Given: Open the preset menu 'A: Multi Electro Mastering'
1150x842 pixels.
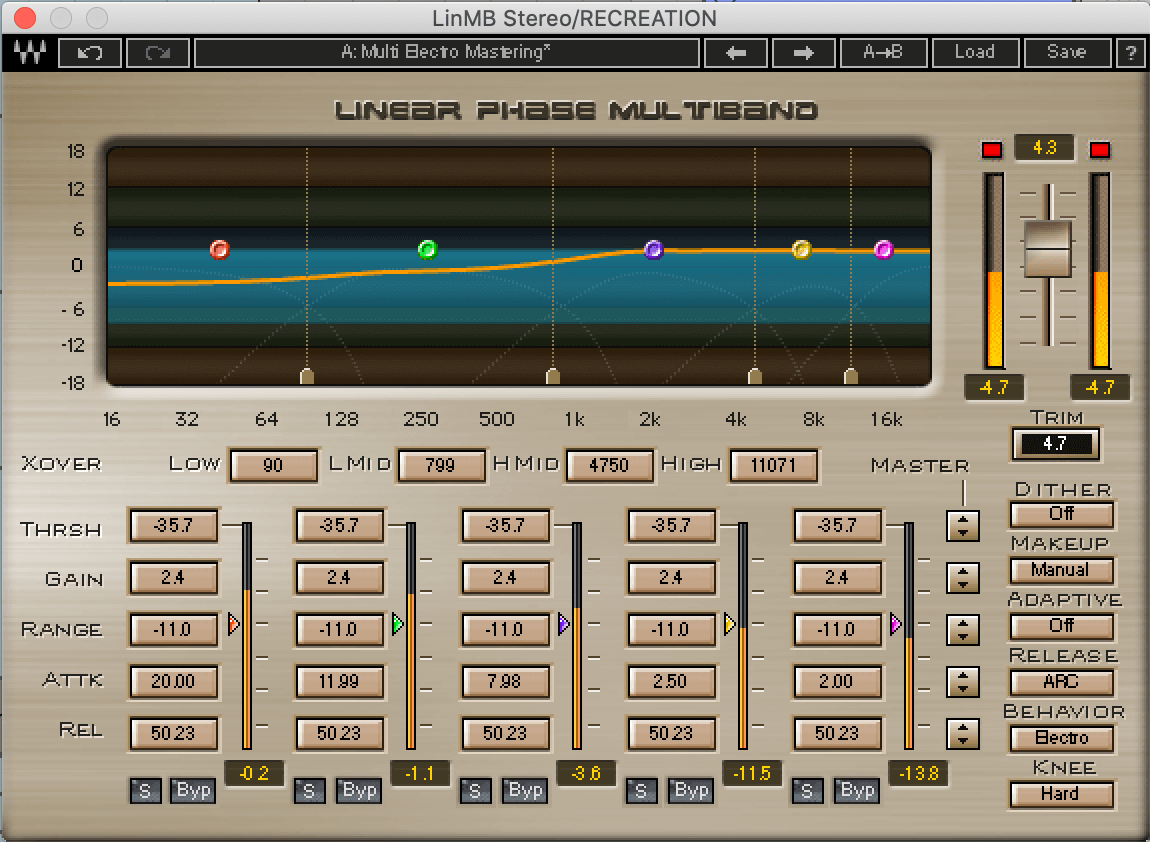Looking at the screenshot, I should point(446,53).
